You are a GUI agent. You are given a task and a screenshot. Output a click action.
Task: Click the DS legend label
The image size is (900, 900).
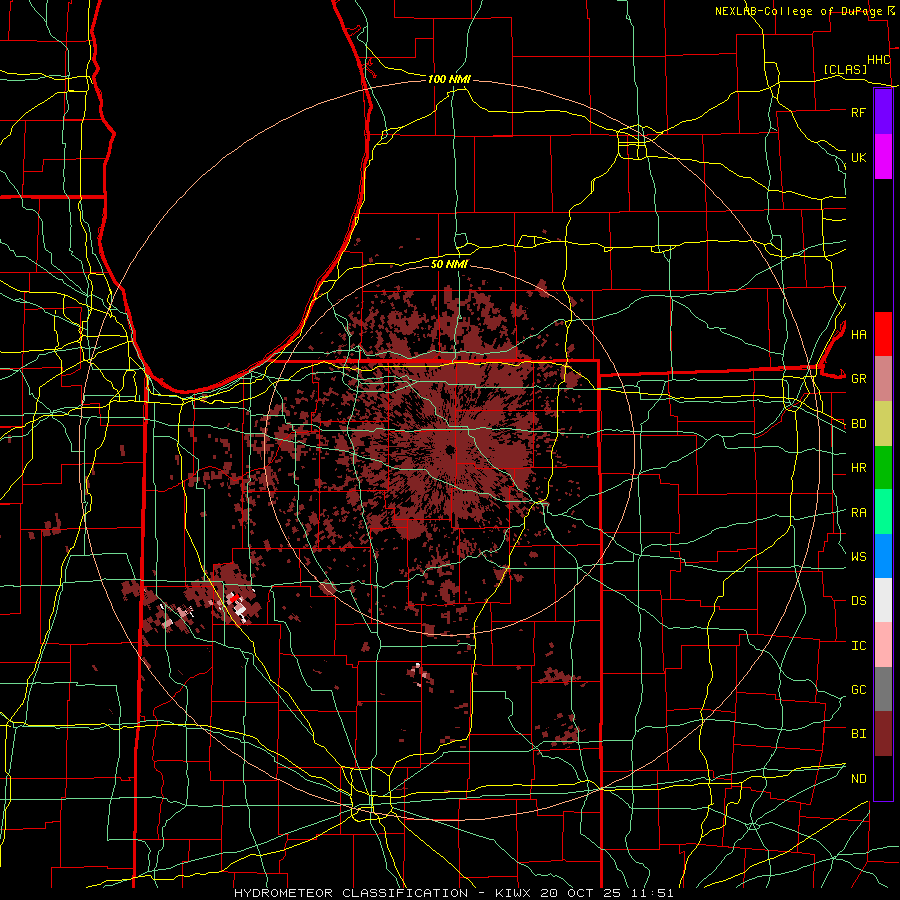pyautogui.click(x=858, y=601)
